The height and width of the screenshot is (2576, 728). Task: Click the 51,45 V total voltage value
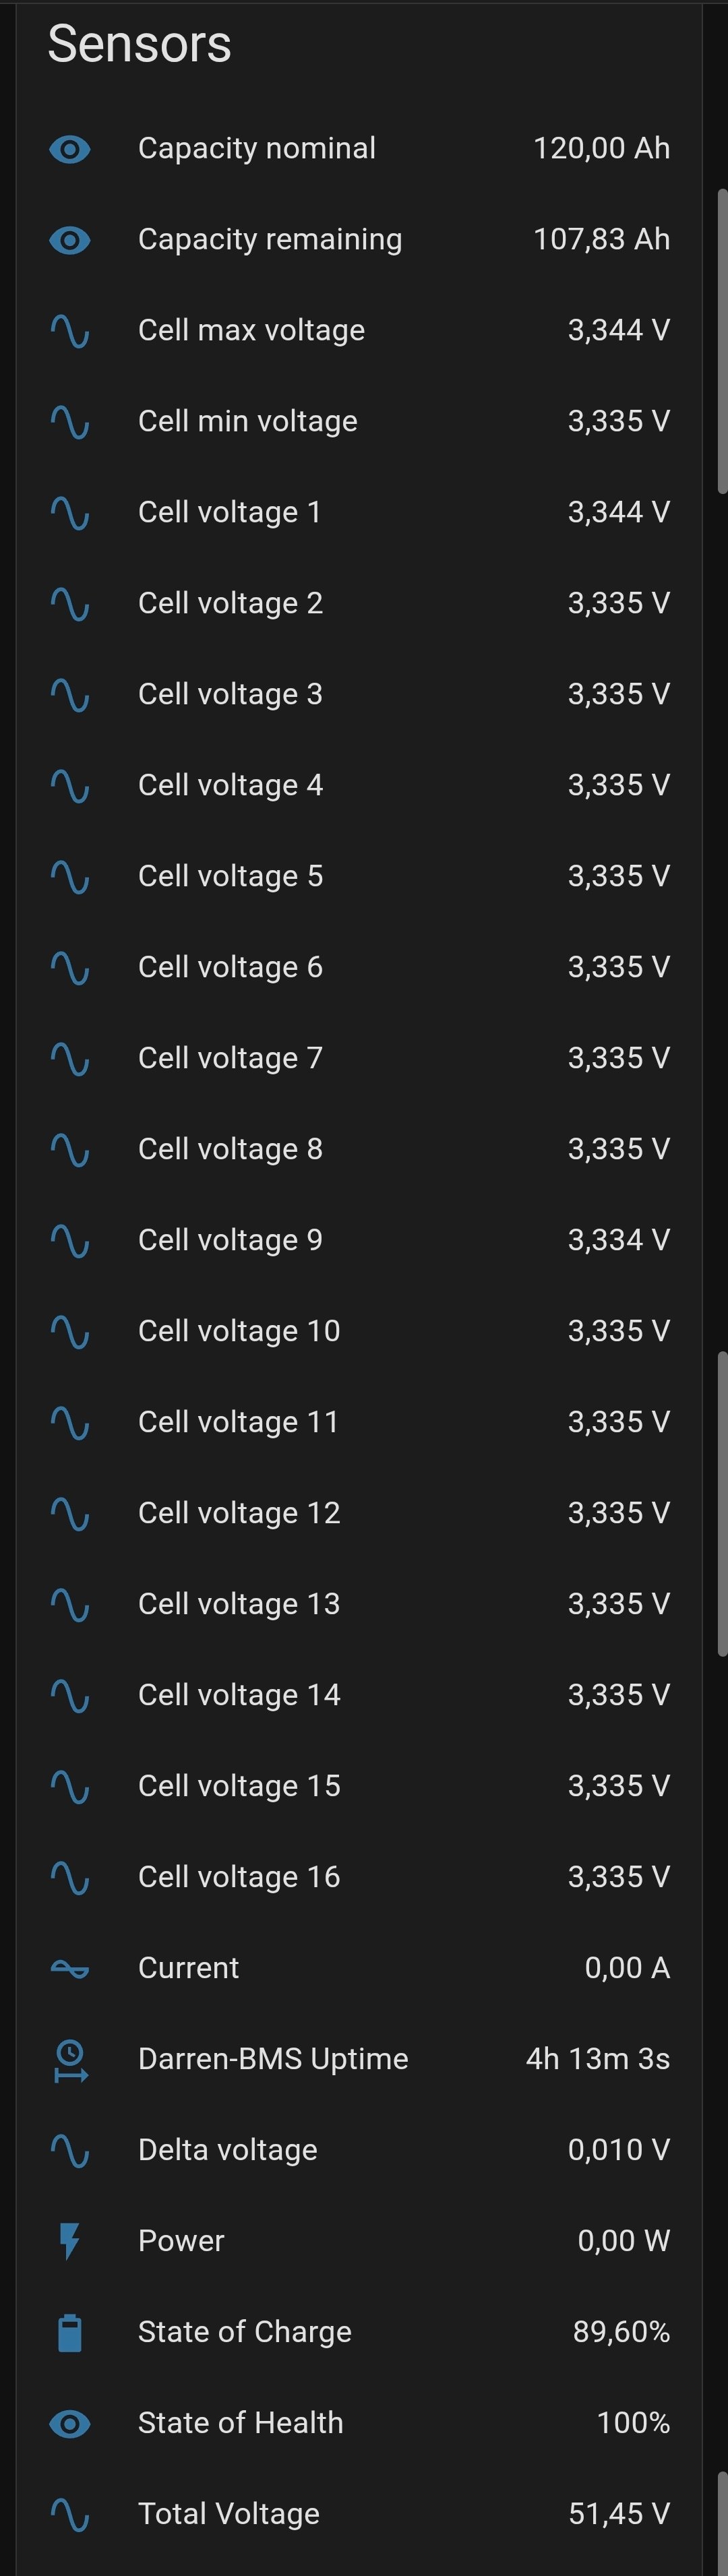pos(619,2515)
